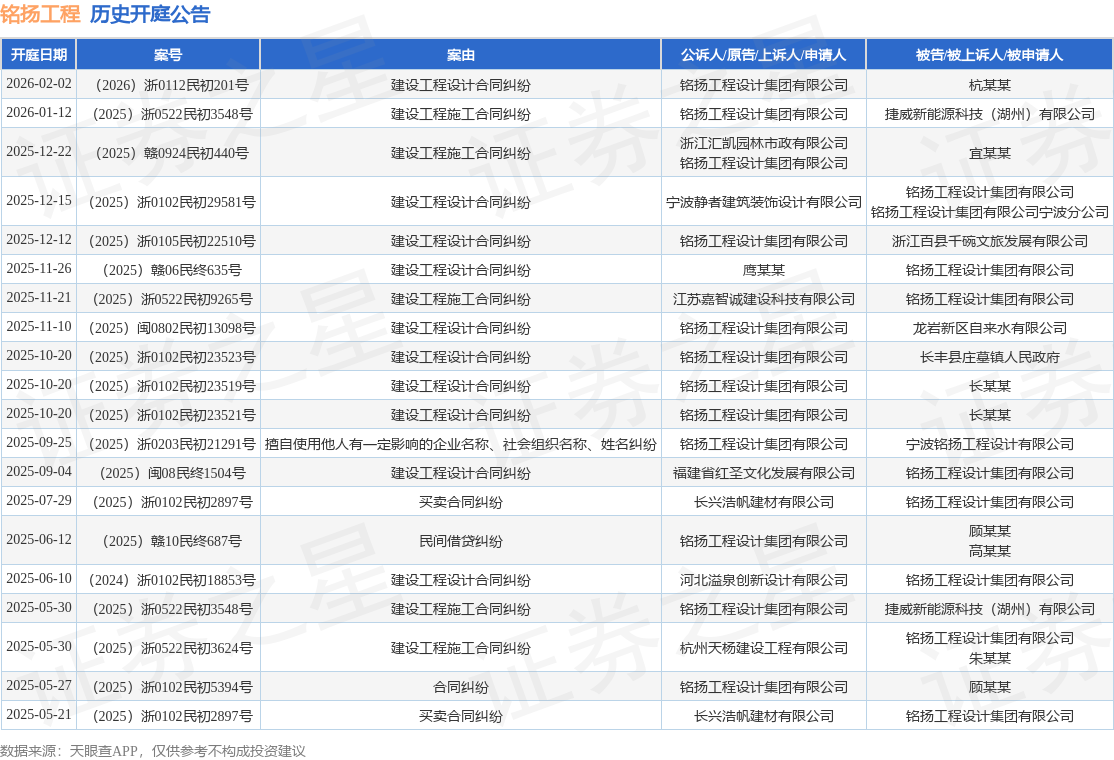Click defendant 浙江百县千碗文旅发展有限公司
The width and height of the screenshot is (1114, 760).
pyautogui.click(x=990, y=241)
